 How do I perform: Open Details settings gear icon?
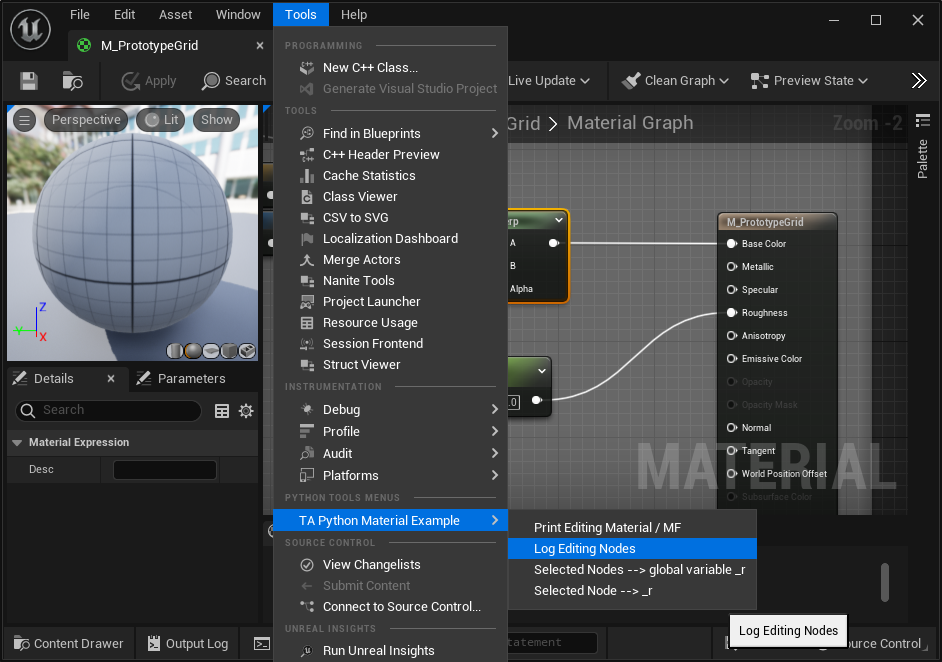click(246, 410)
